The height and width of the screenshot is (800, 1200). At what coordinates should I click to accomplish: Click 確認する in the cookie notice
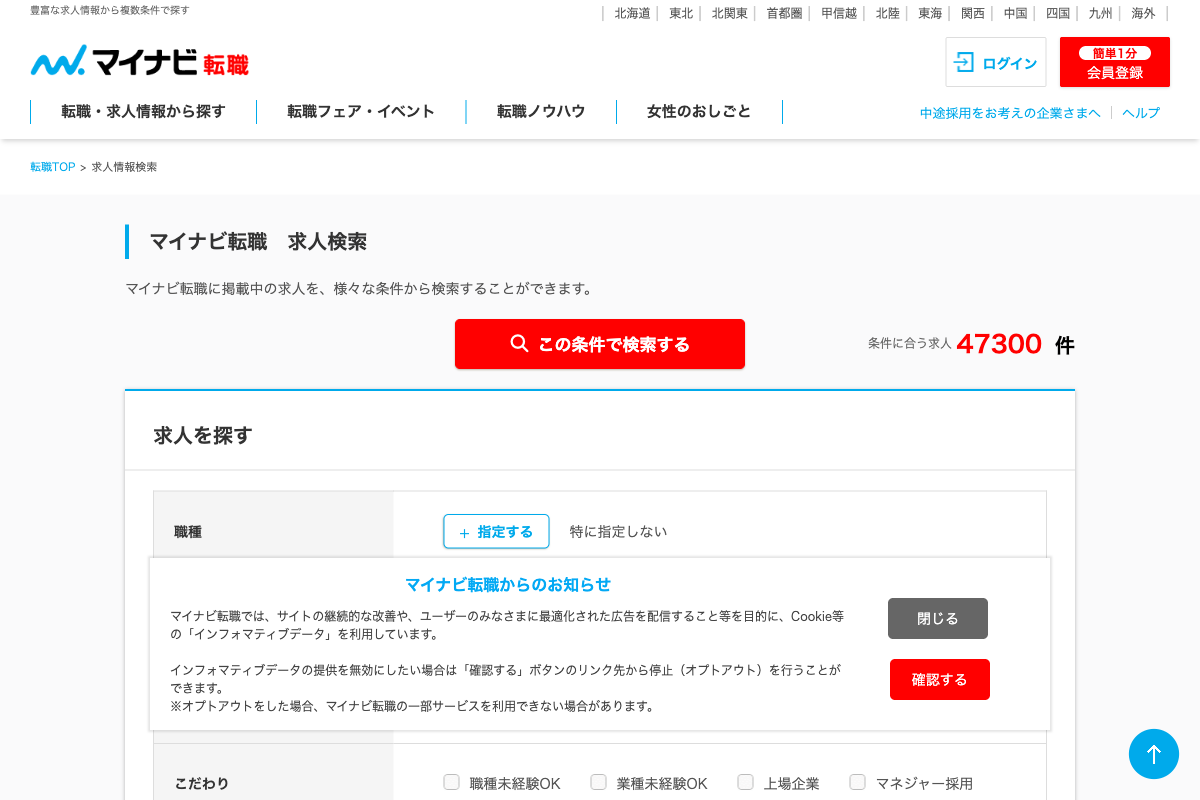point(939,680)
